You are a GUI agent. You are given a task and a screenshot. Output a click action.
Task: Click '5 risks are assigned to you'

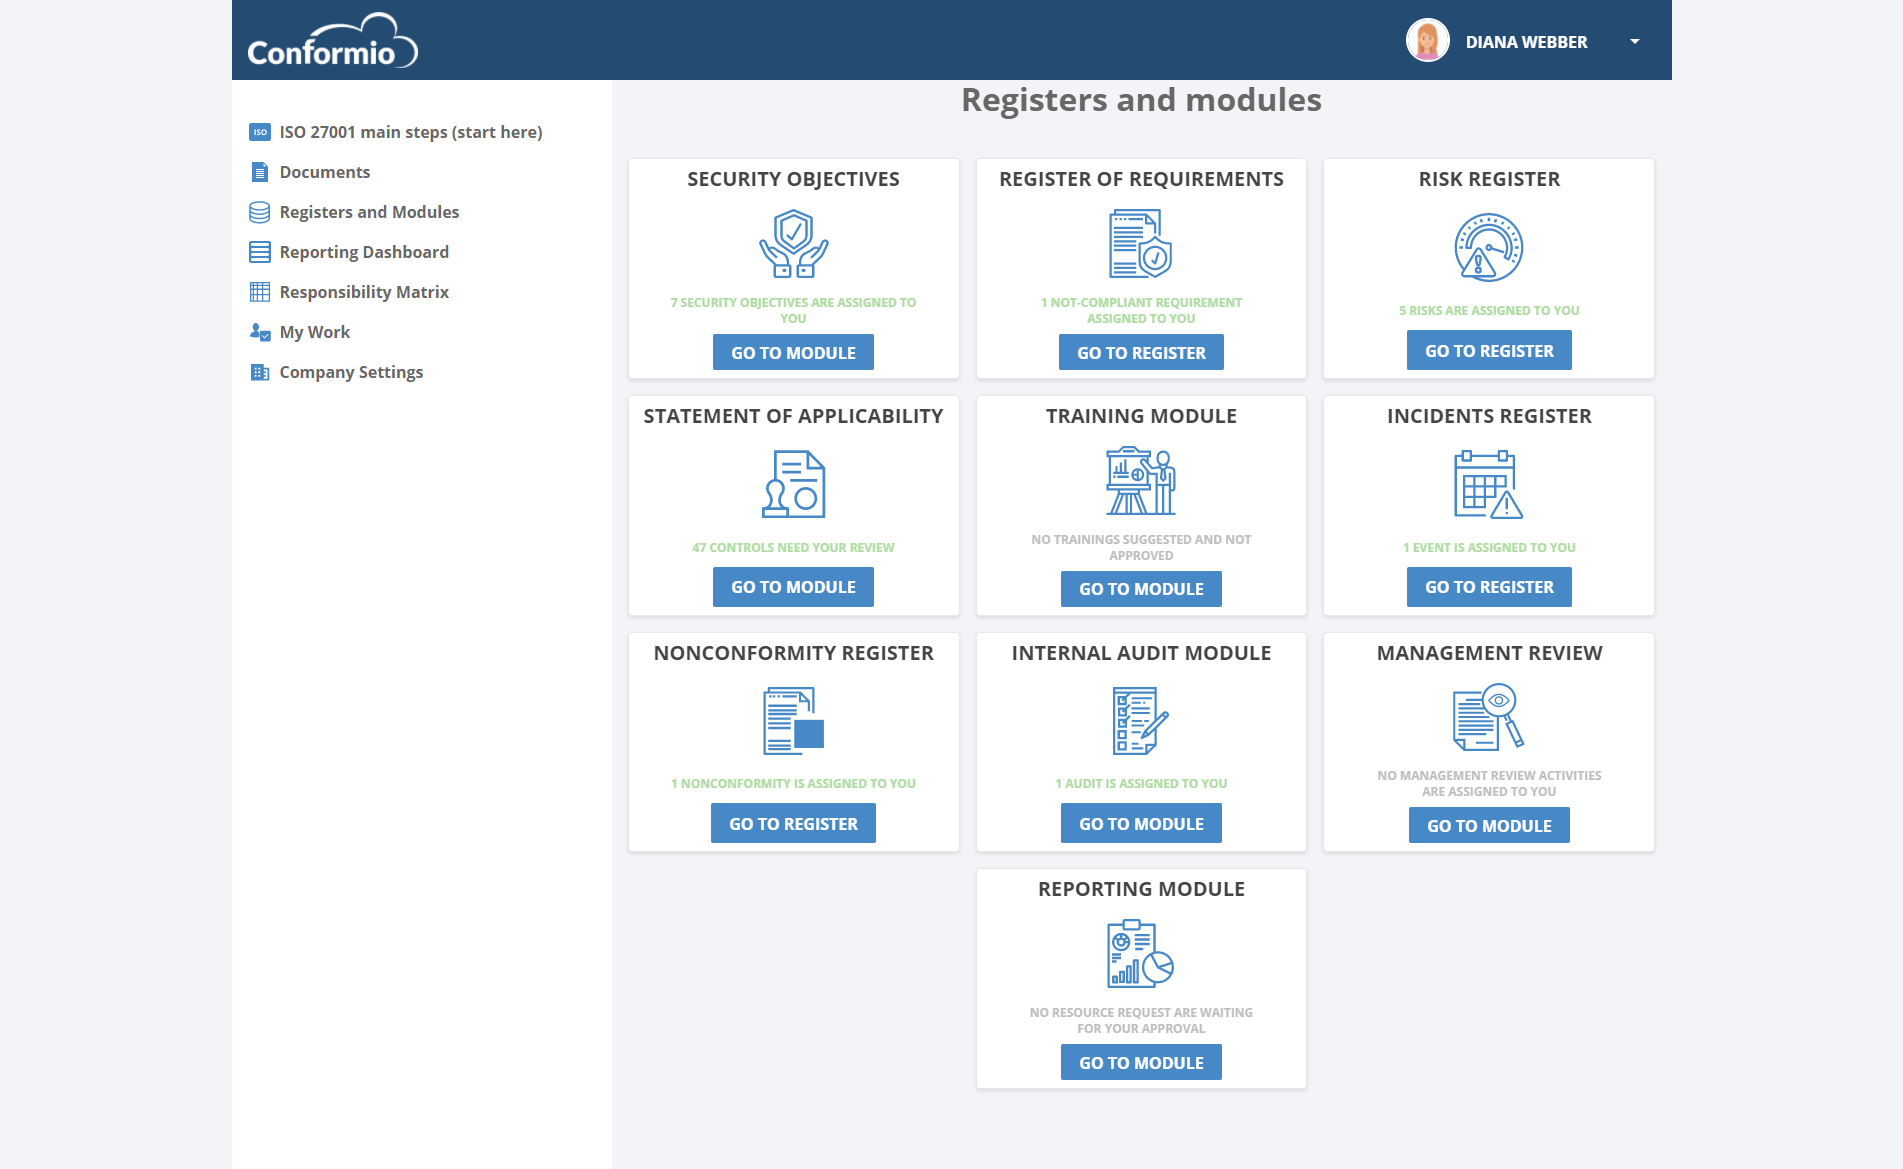point(1489,310)
